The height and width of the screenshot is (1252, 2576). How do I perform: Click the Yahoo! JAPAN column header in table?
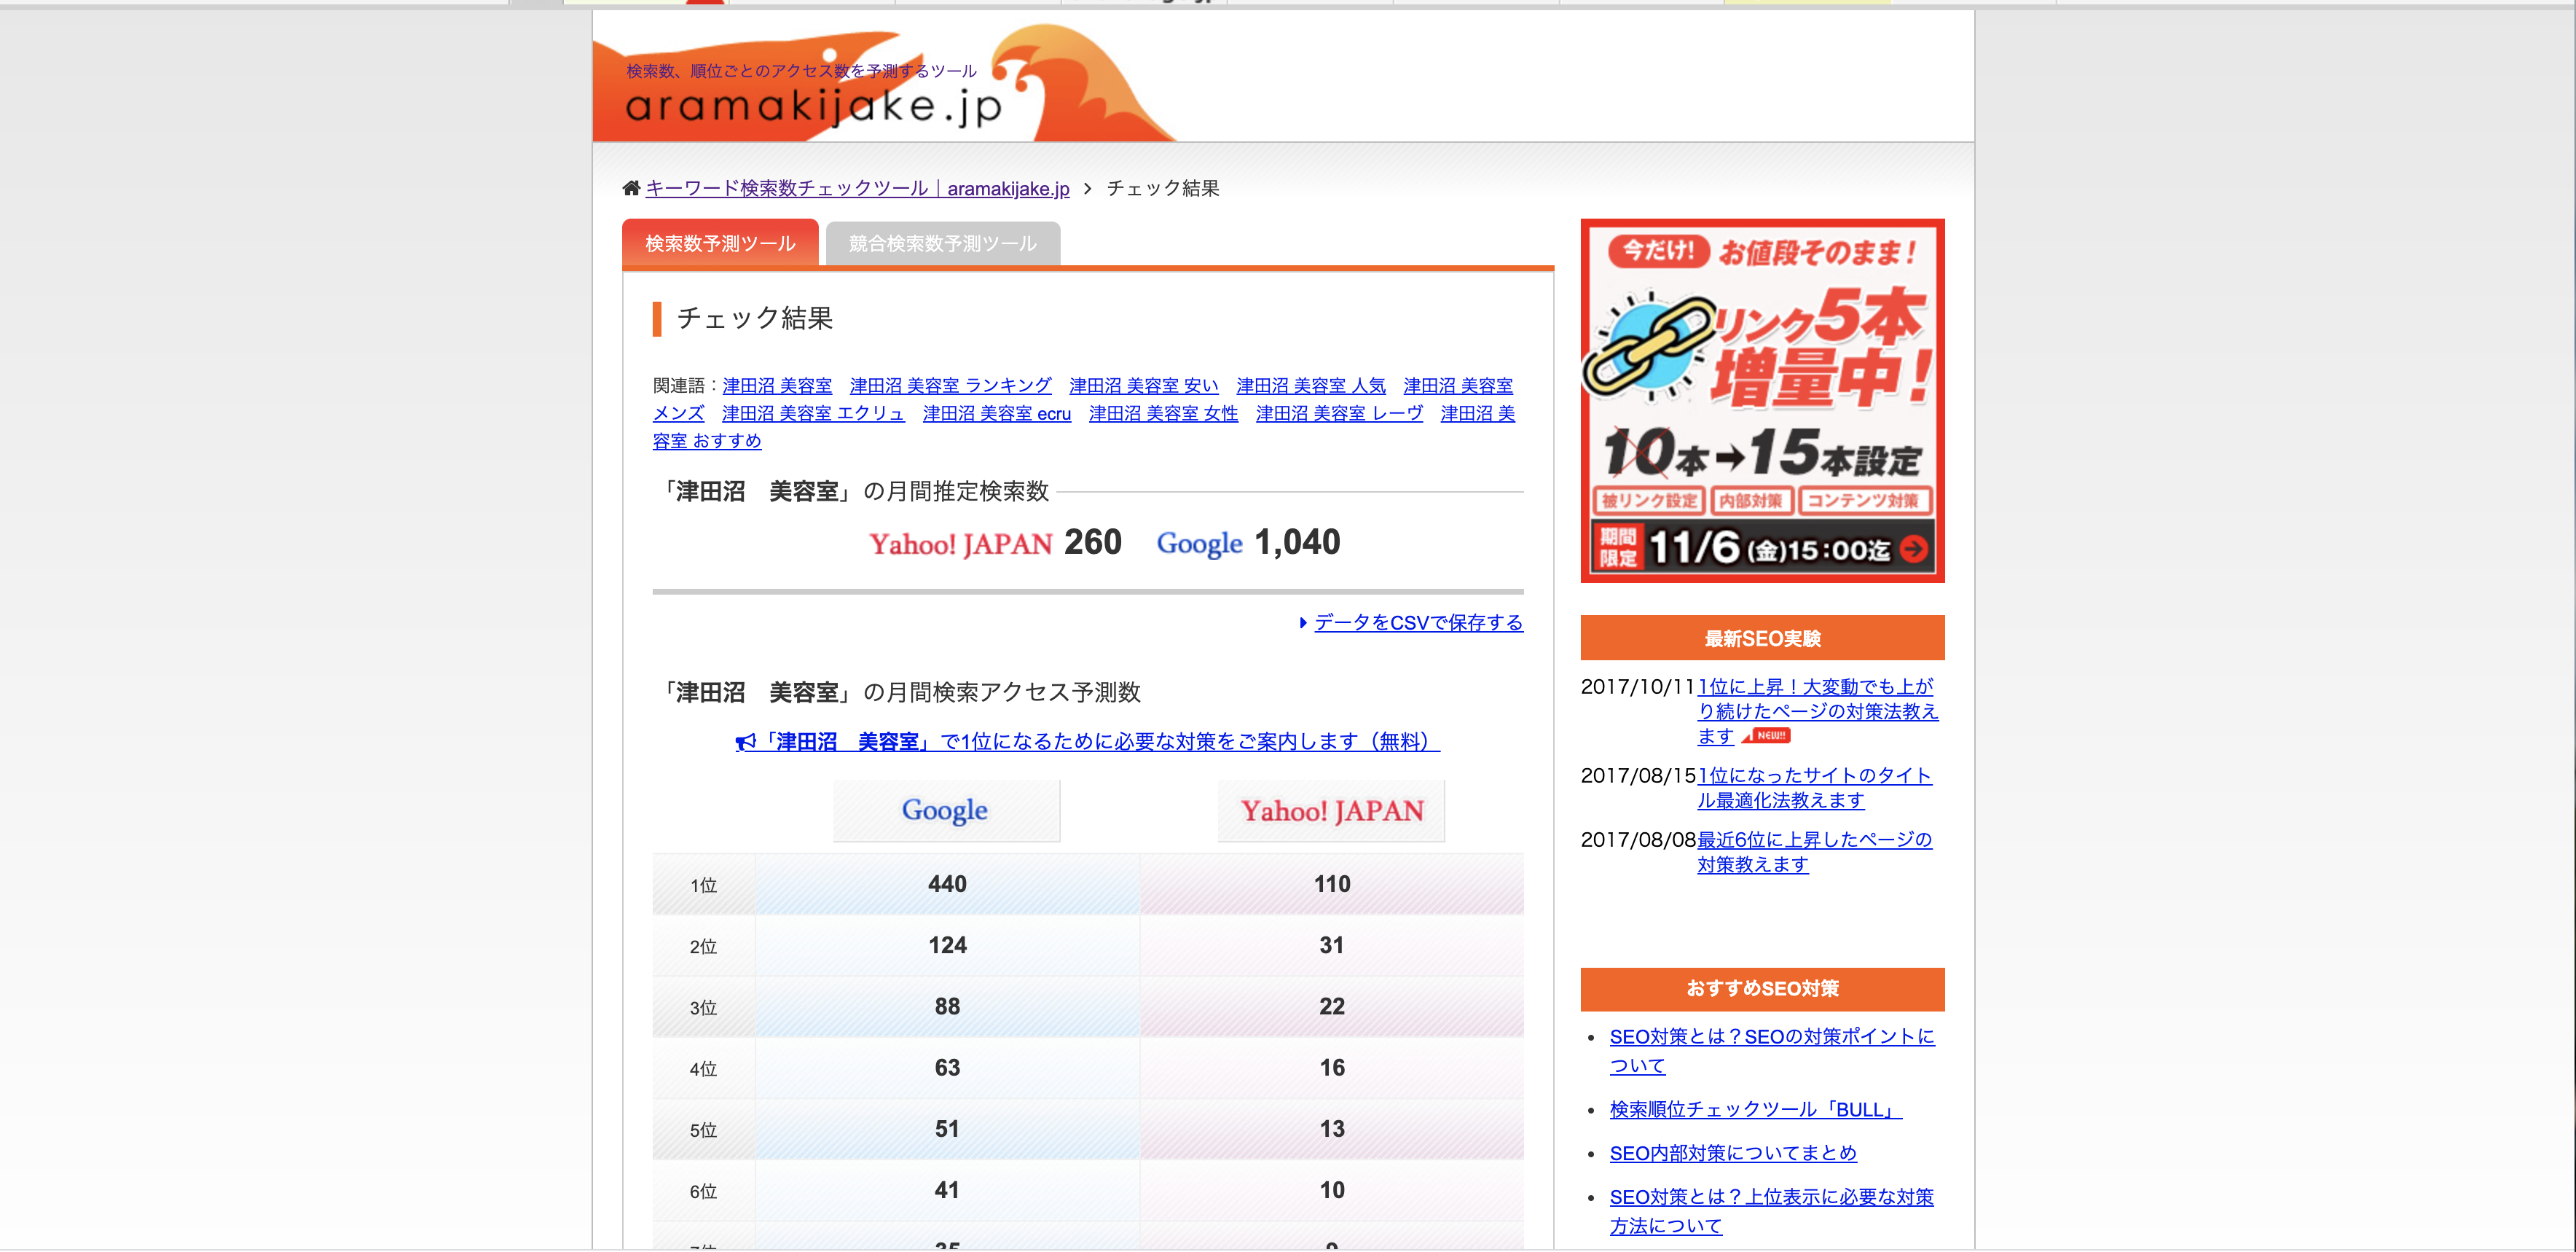pyautogui.click(x=1331, y=810)
